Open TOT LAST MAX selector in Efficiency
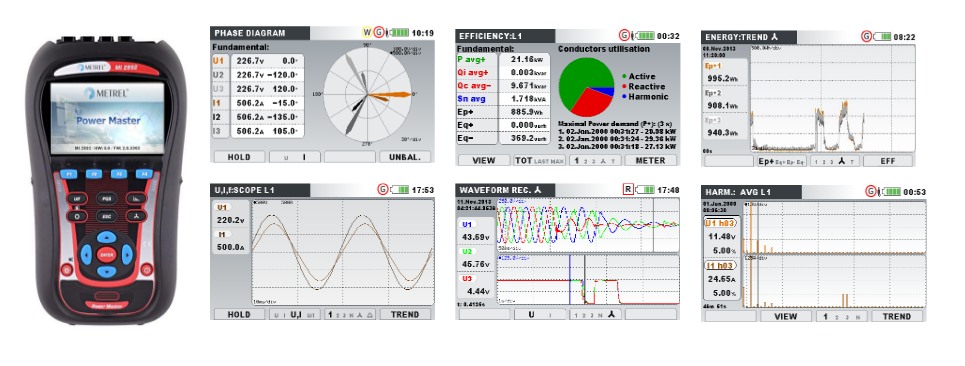This screenshot has width=965, height=366. (540, 161)
